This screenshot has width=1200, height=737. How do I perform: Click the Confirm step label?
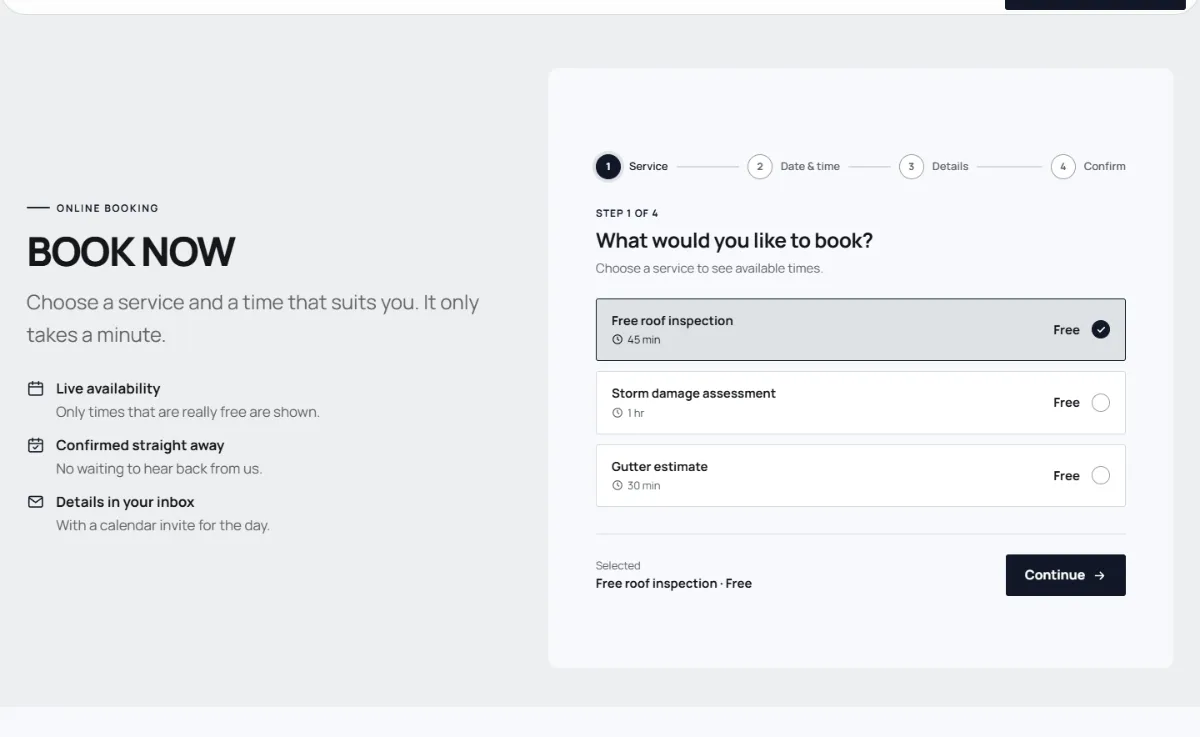pyautogui.click(x=1105, y=167)
